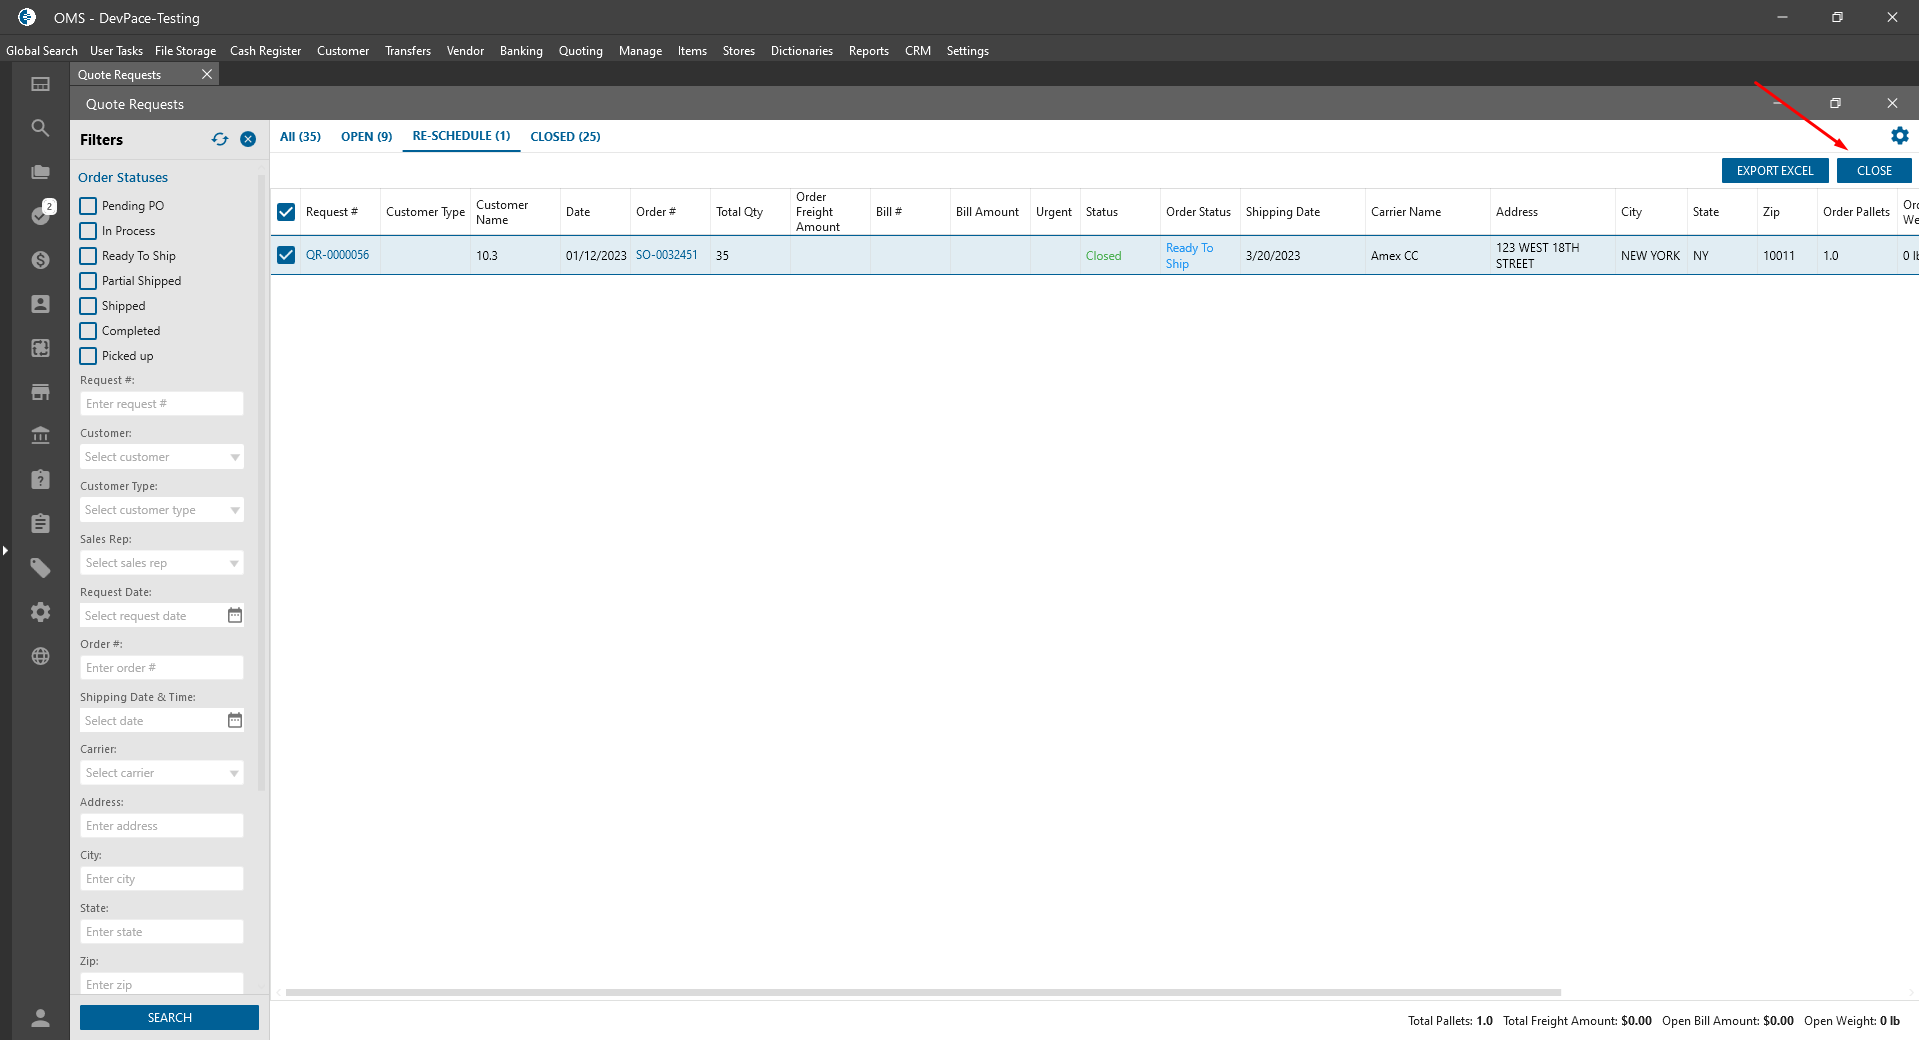This screenshot has height=1040, width=1919.
Task: Click the horizontal scrollbar under the table
Action: (923, 992)
